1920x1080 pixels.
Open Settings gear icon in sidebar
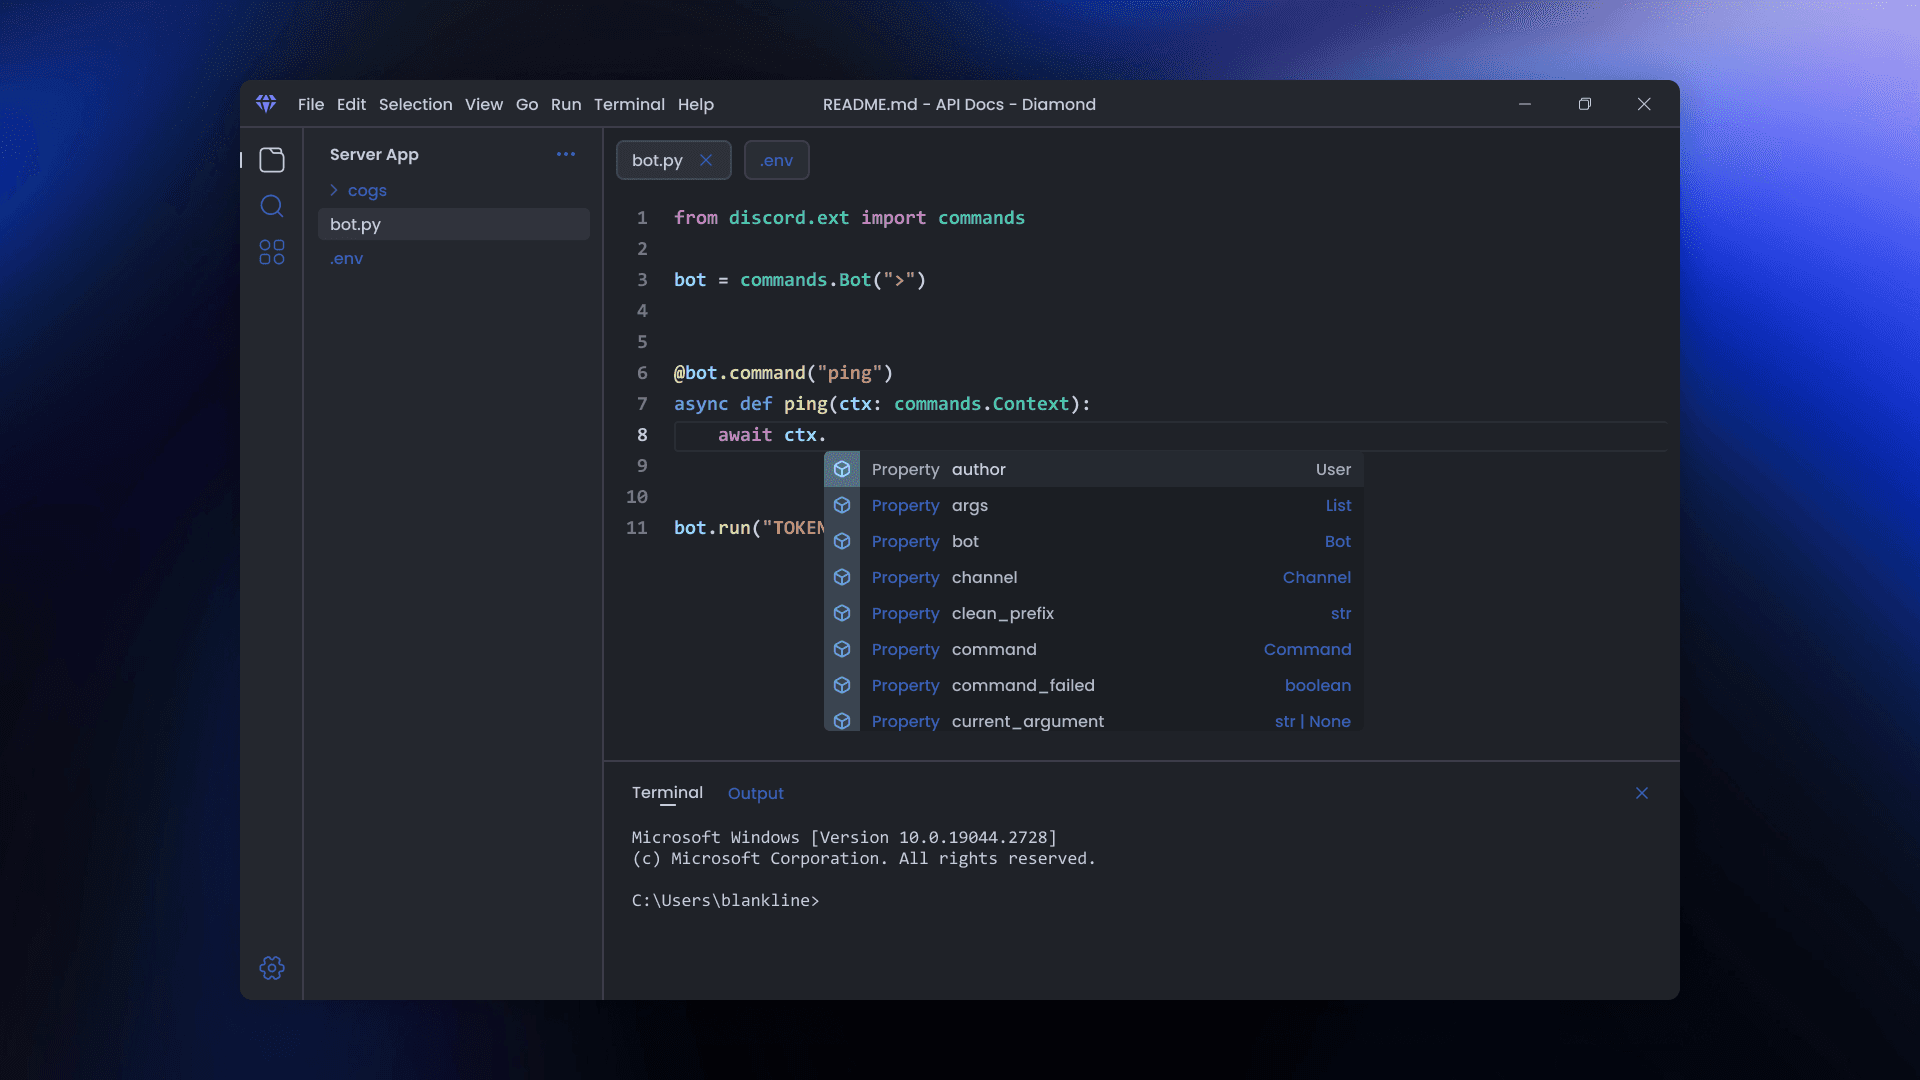(272, 968)
